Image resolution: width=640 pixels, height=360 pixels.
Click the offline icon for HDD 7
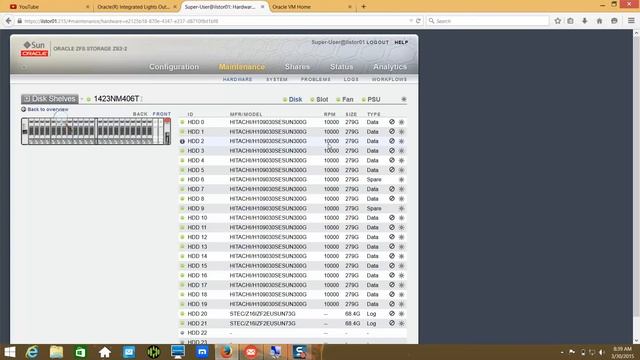(x=391, y=189)
